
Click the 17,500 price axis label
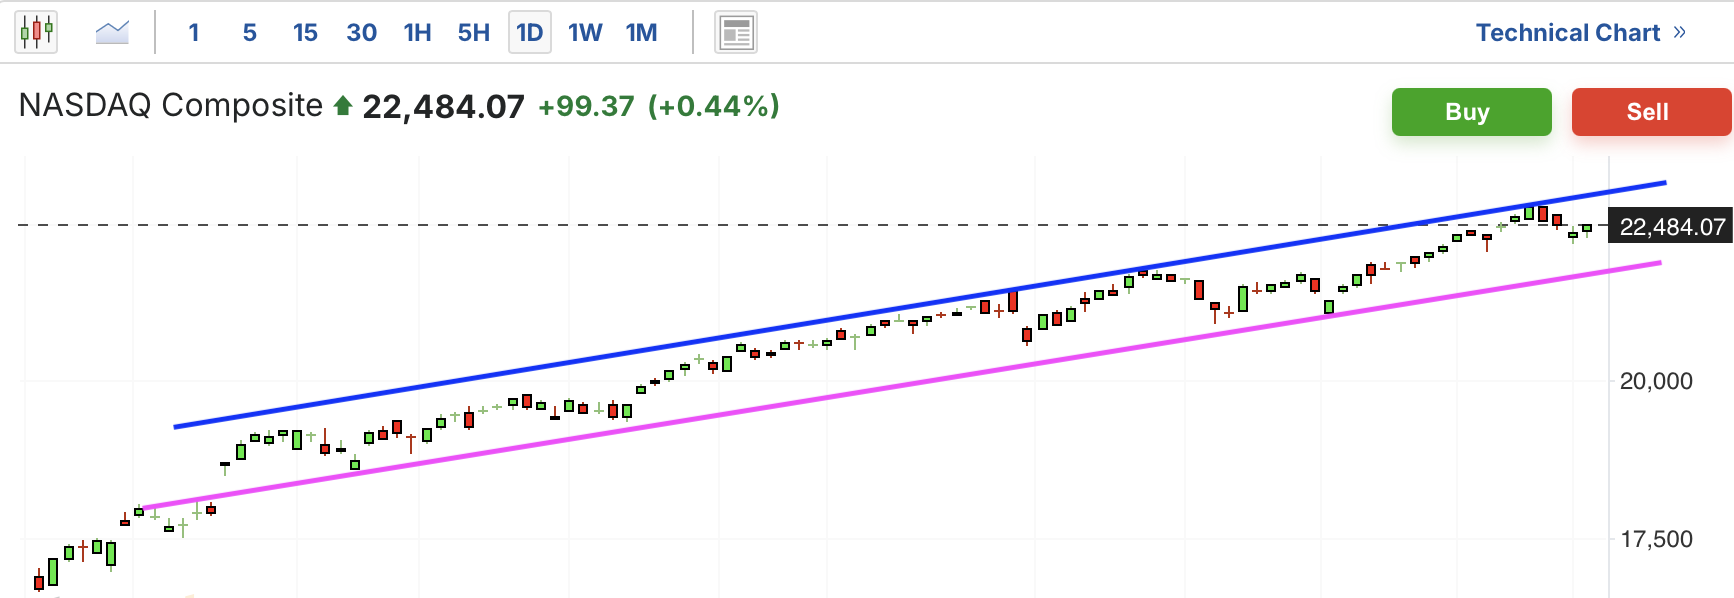(x=1656, y=539)
